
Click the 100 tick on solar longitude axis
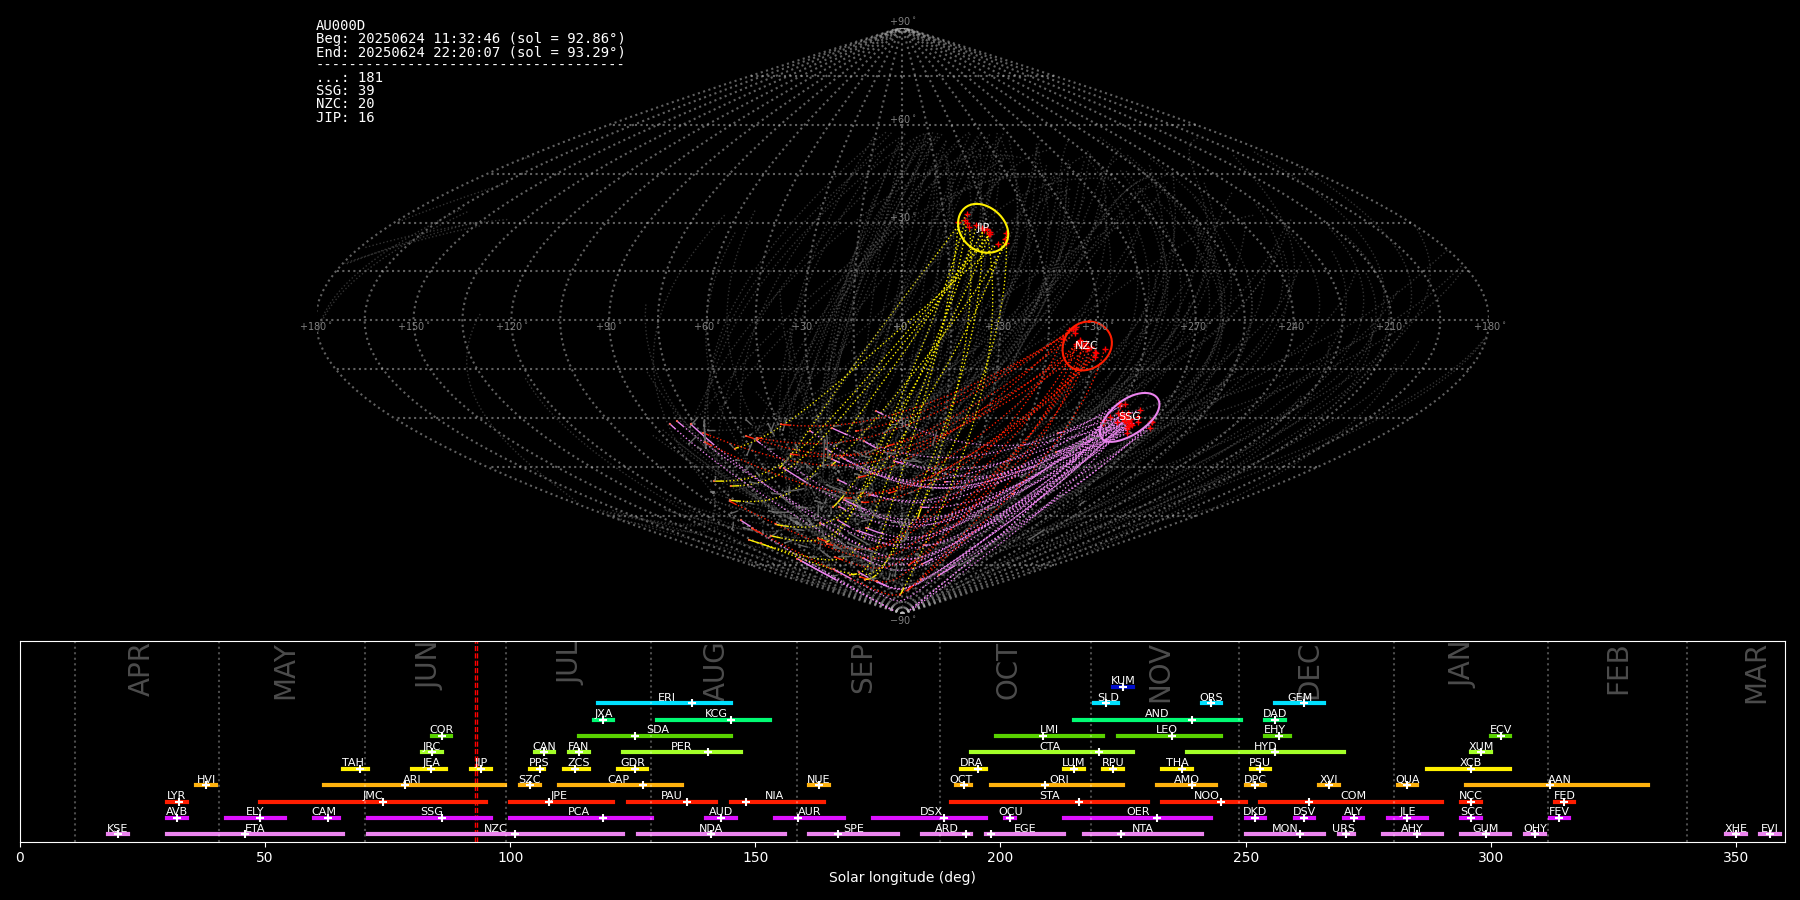pos(510,857)
